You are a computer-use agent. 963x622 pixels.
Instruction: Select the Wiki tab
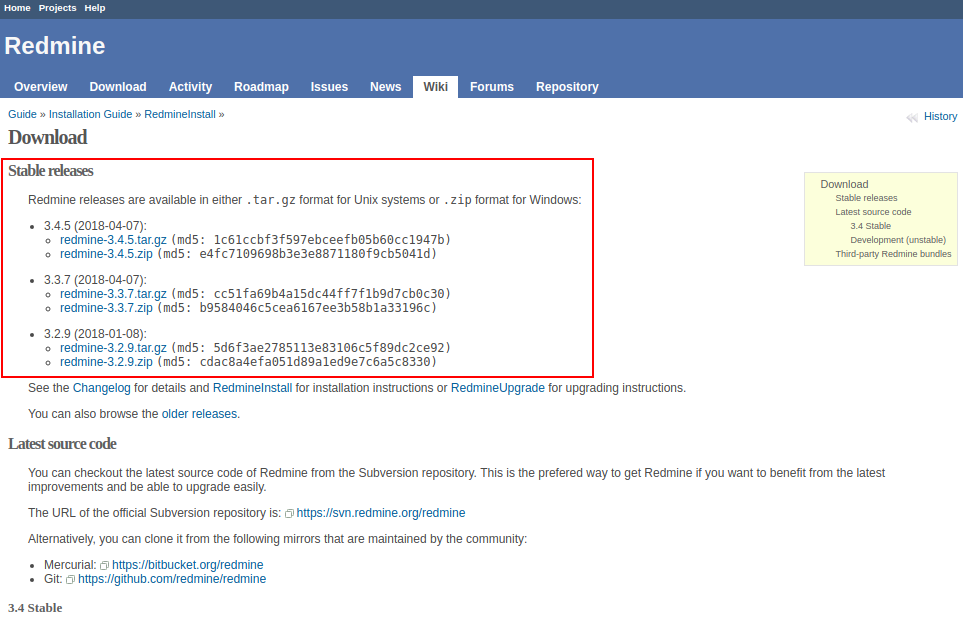[x=435, y=87]
